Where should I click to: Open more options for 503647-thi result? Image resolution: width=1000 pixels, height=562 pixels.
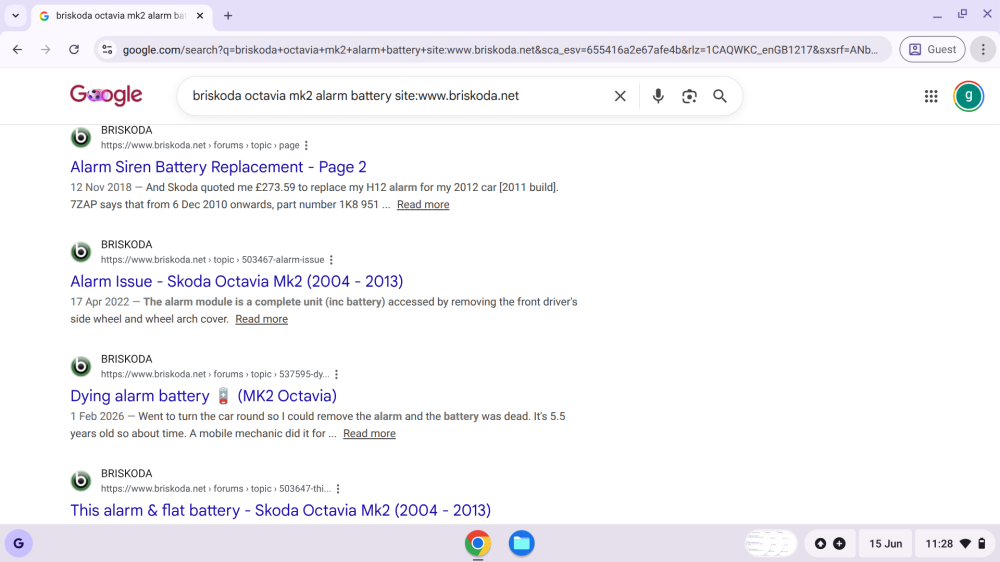pos(338,489)
